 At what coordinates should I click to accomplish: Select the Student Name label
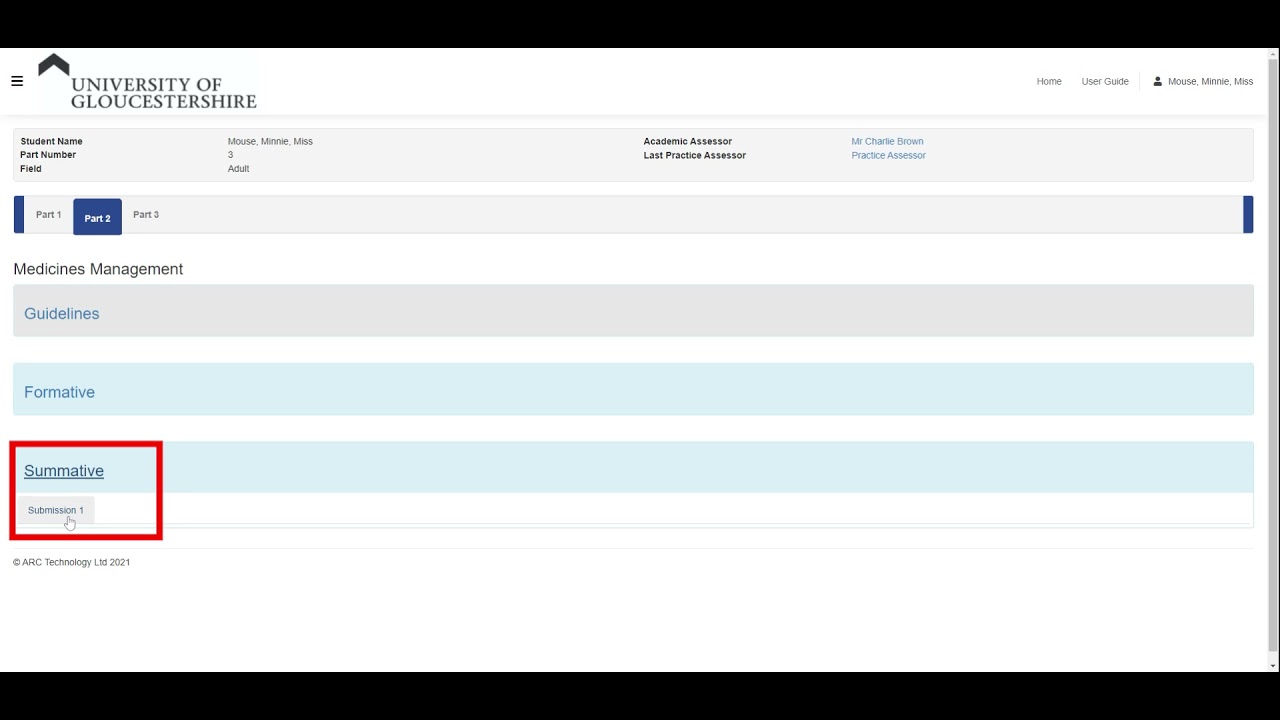pyautogui.click(x=51, y=141)
